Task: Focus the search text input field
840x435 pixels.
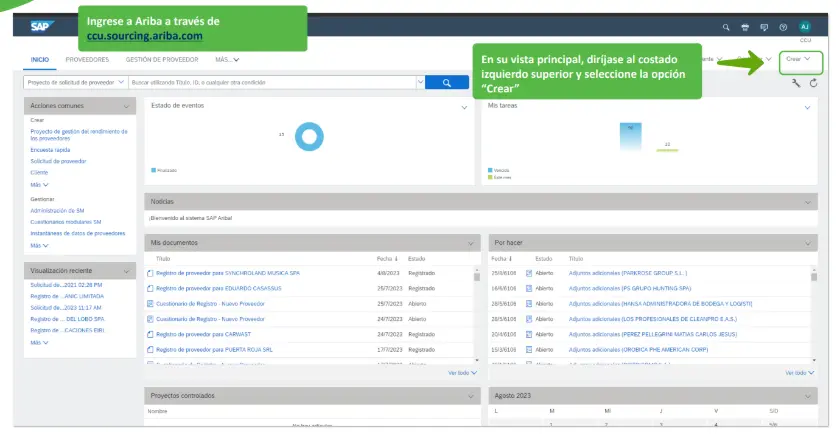Action: [272, 82]
